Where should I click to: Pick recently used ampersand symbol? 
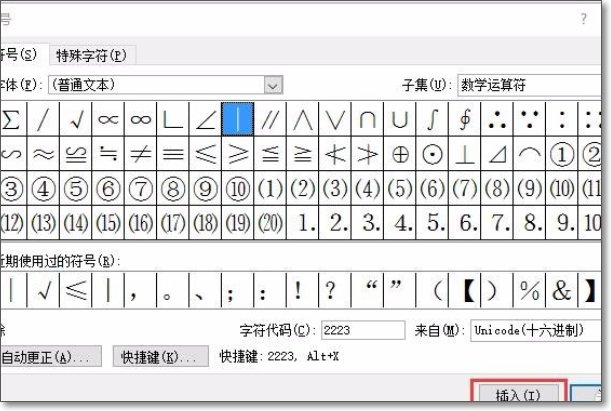[562, 290]
